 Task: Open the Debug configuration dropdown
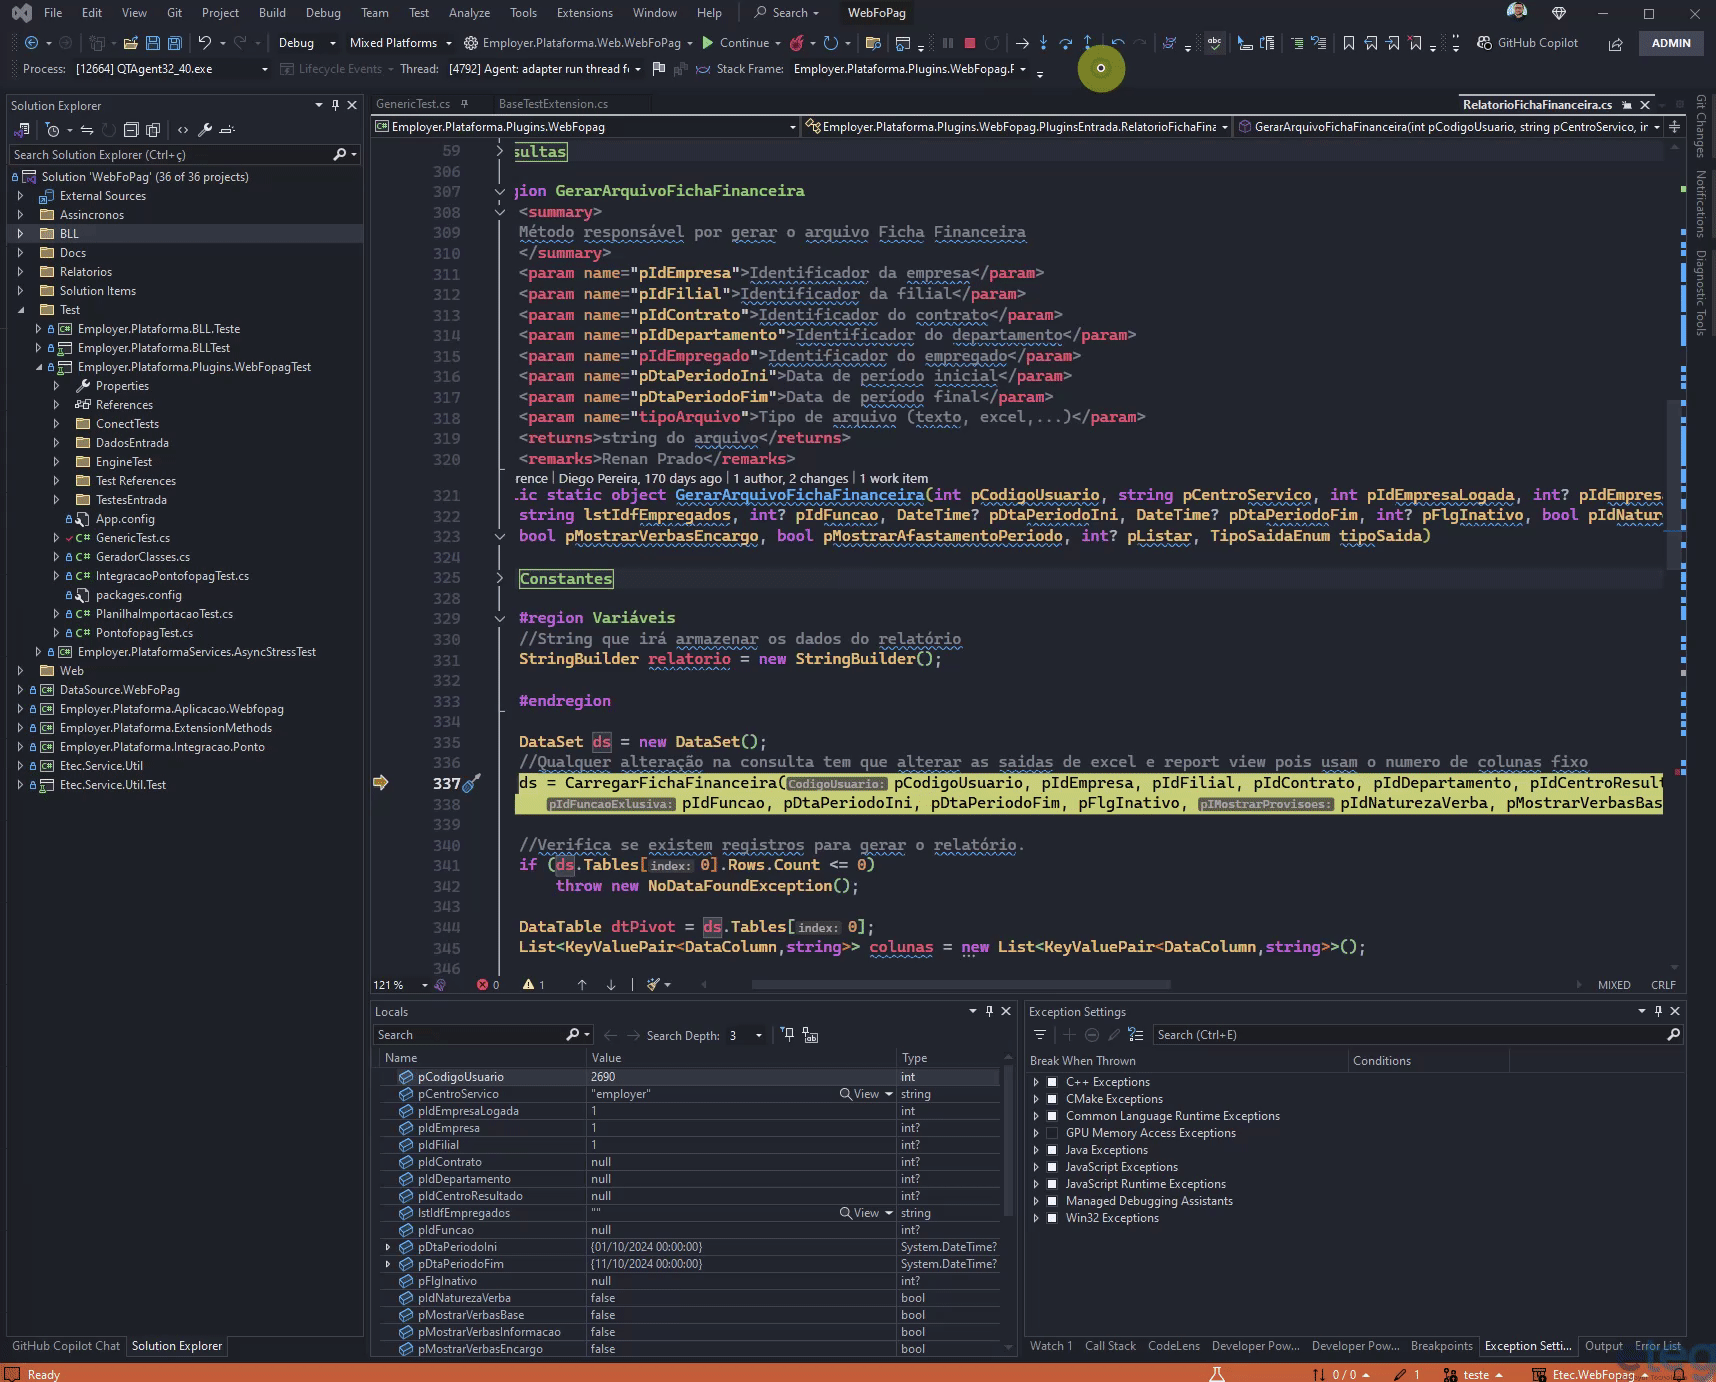point(304,43)
